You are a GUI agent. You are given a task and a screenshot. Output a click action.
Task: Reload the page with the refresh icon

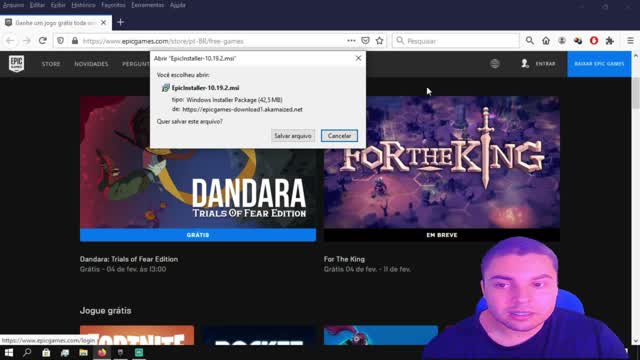click(43, 41)
